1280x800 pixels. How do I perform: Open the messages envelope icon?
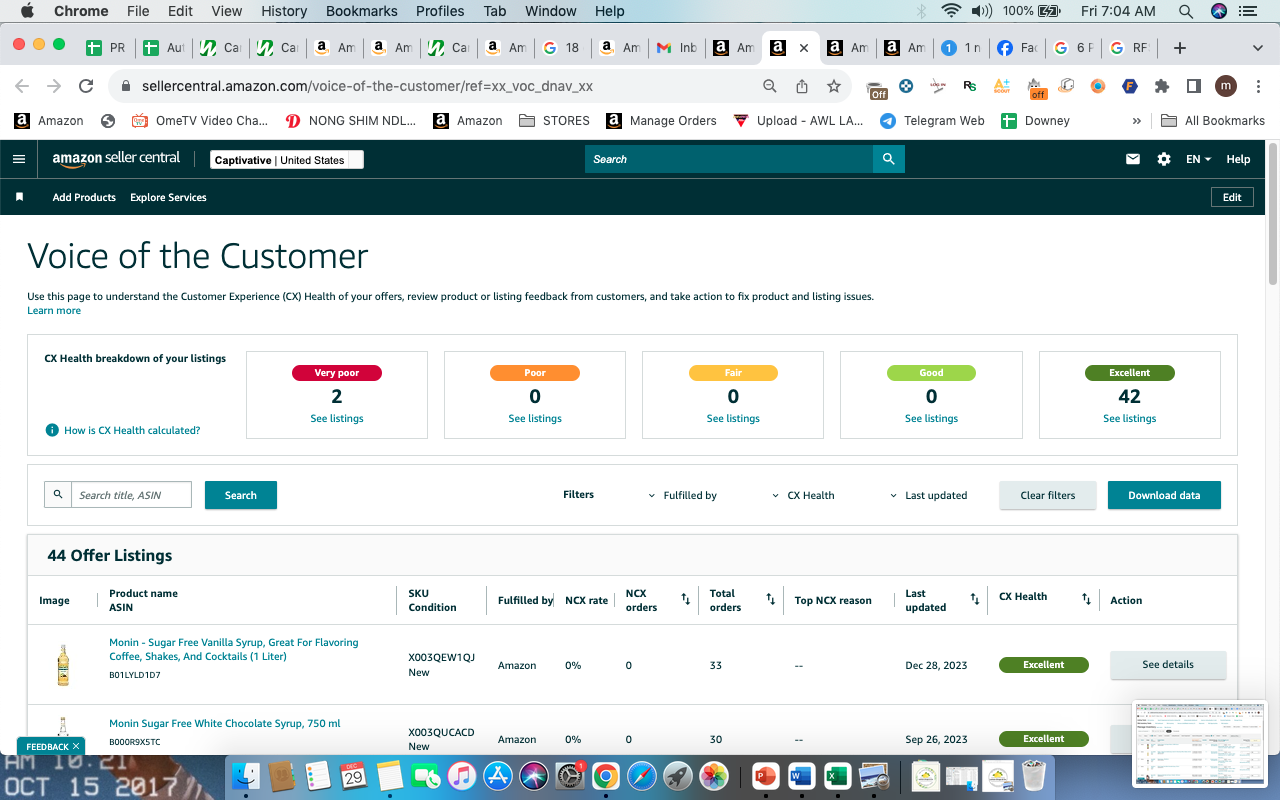tap(1133, 159)
